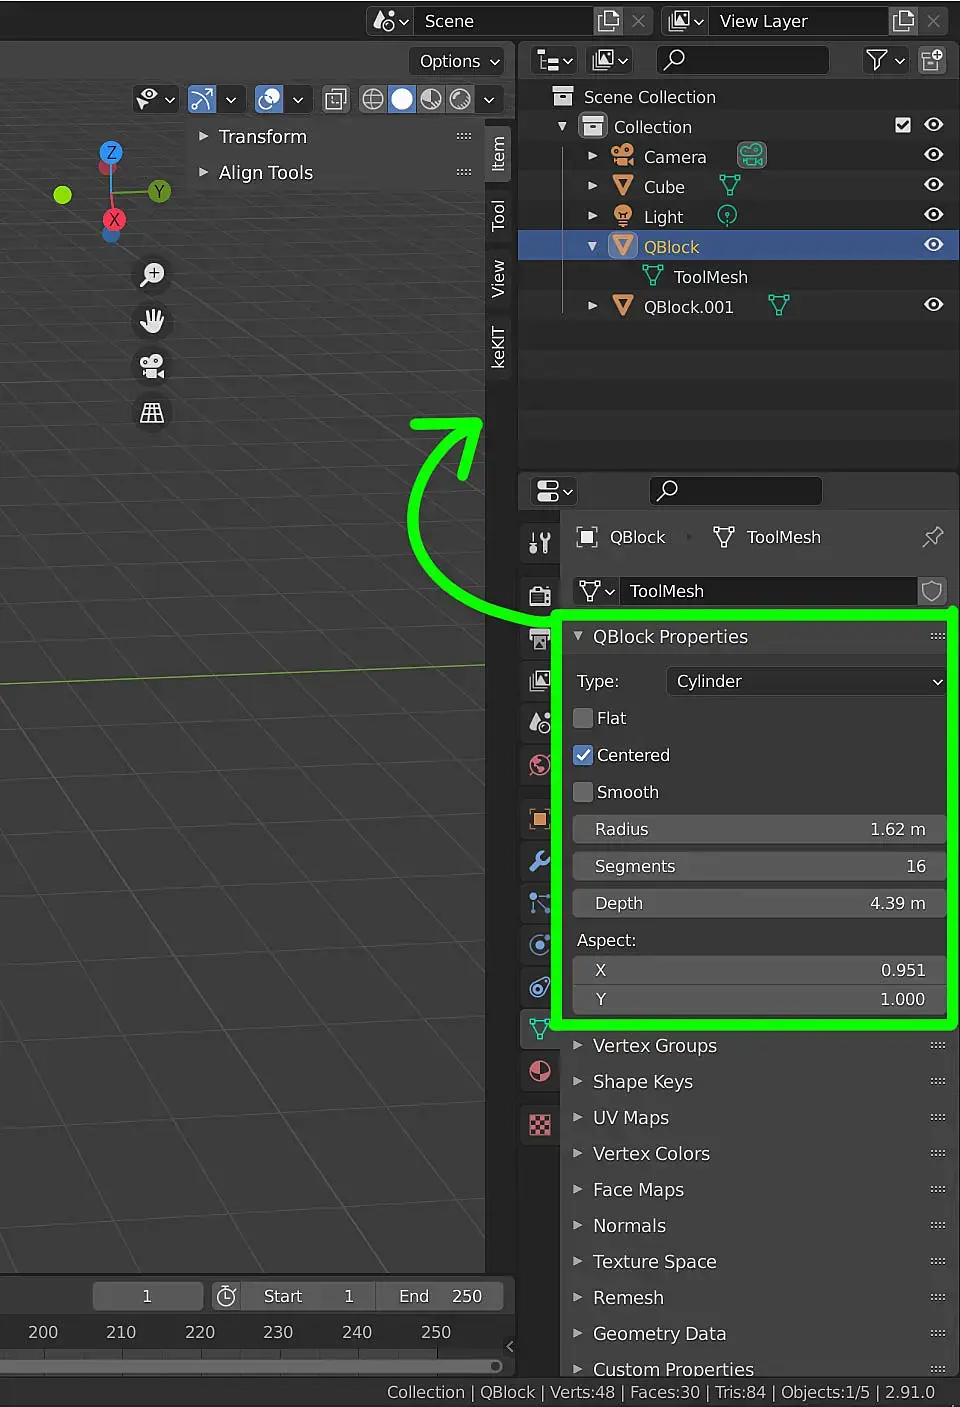This screenshot has height=1407, width=960.
Task: Open the Output properties tab icon
Action: pyautogui.click(x=540, y=639)
